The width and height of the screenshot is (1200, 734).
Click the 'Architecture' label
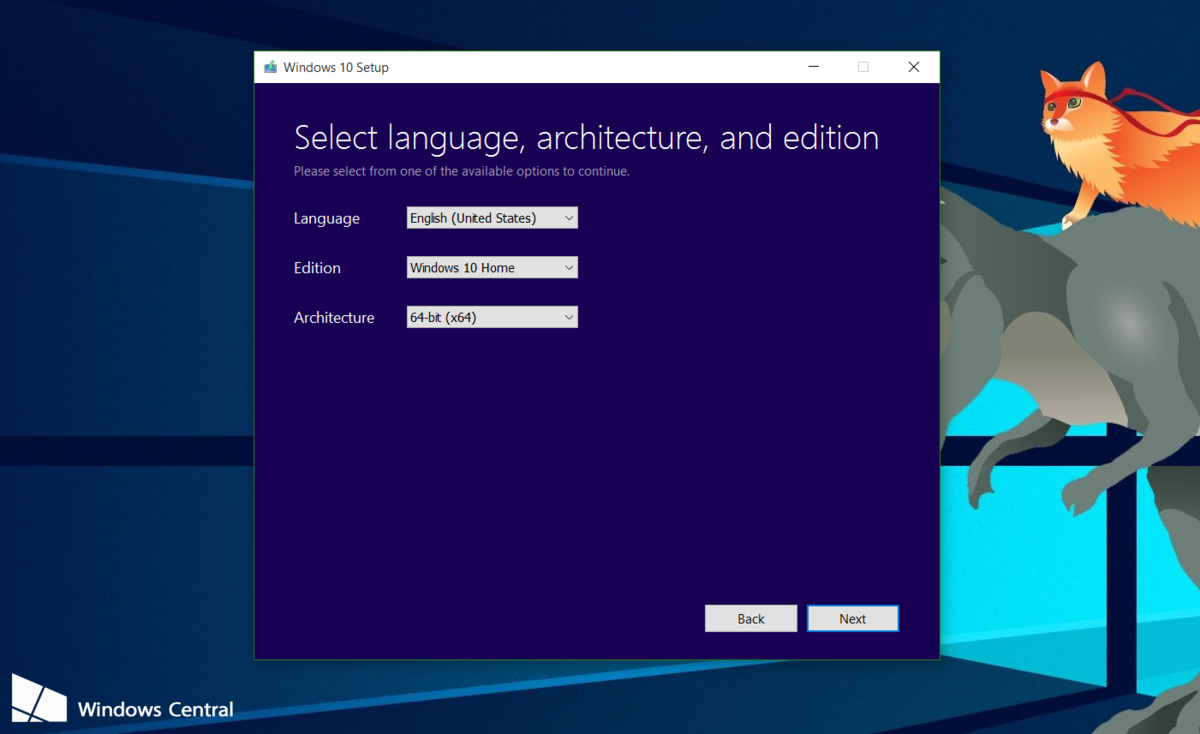click(x=334, y=318)
